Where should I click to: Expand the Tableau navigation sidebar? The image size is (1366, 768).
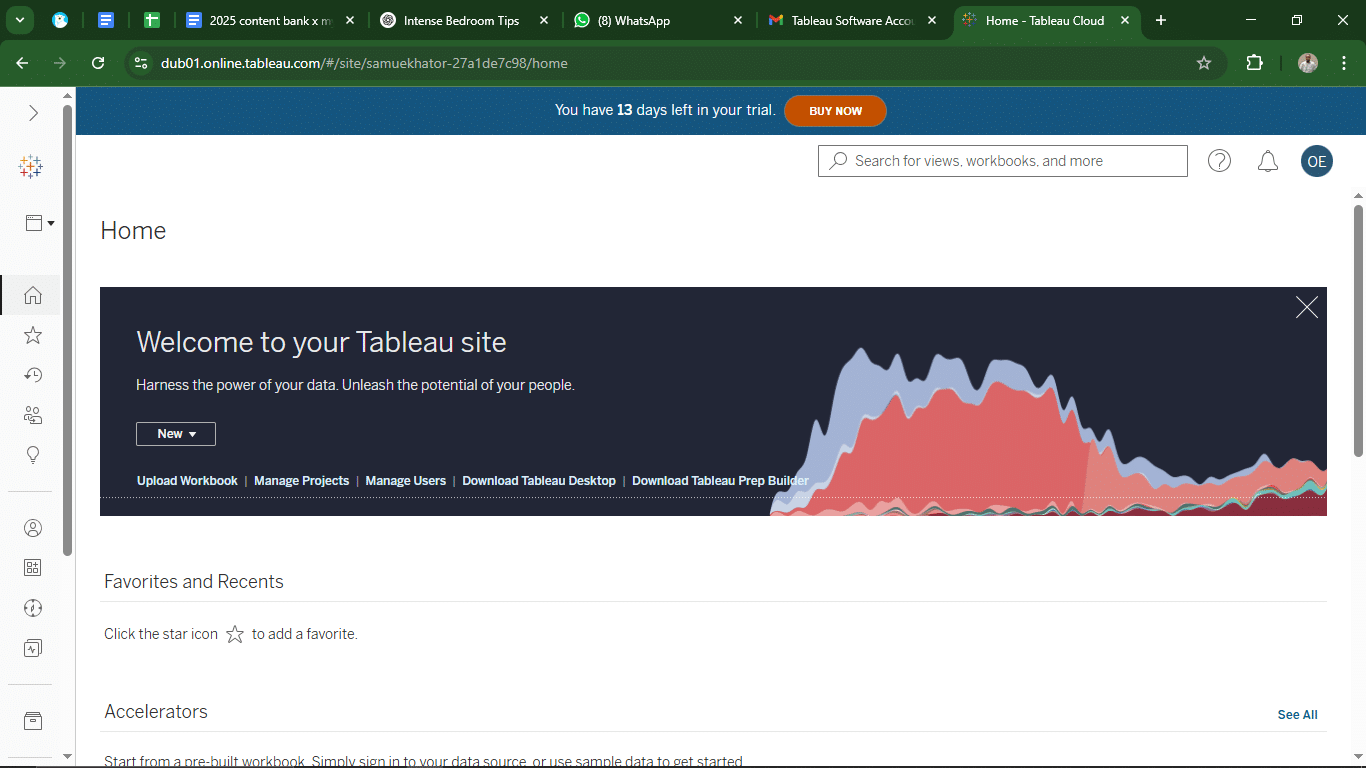[33, 113]
